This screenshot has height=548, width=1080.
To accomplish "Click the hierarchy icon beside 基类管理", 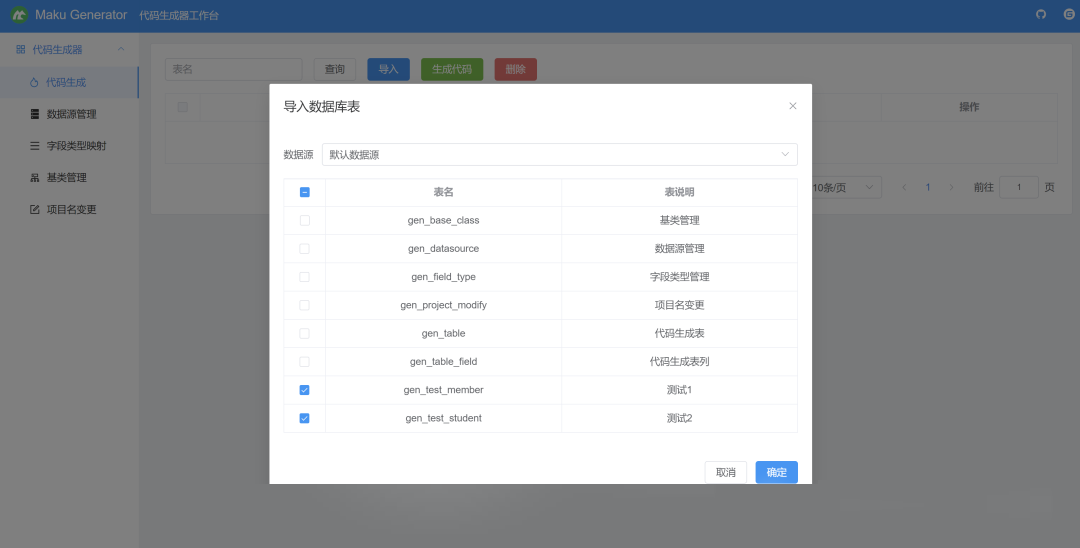I will coord(35,178).
